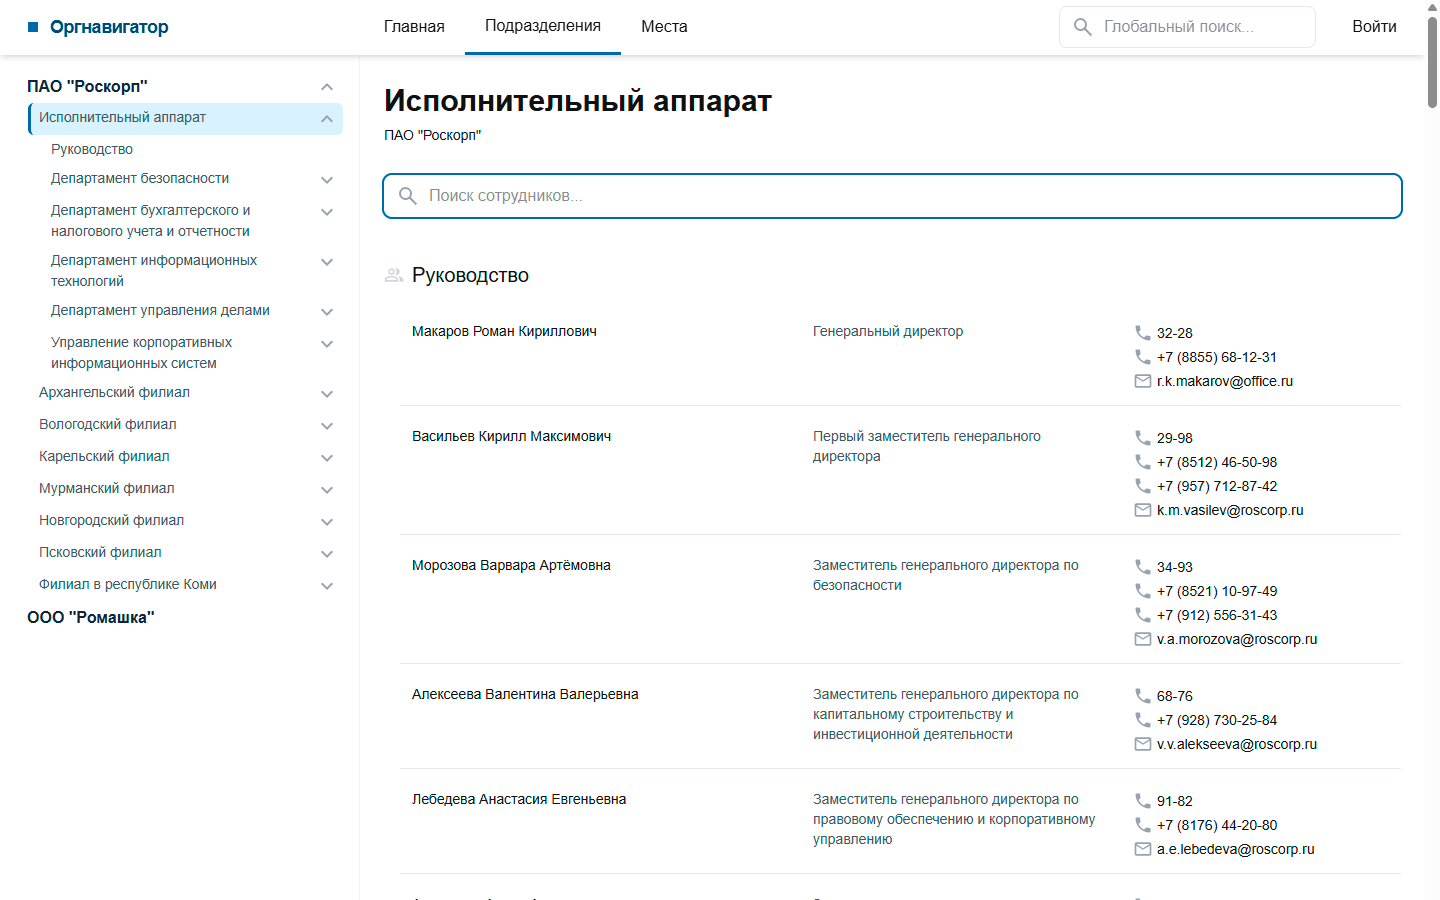This screenshot has height=900, width=1440.
Task: Click envelope icon beside k.m.vasilev@roscorp.ru
Action: tap(1143, 510)
